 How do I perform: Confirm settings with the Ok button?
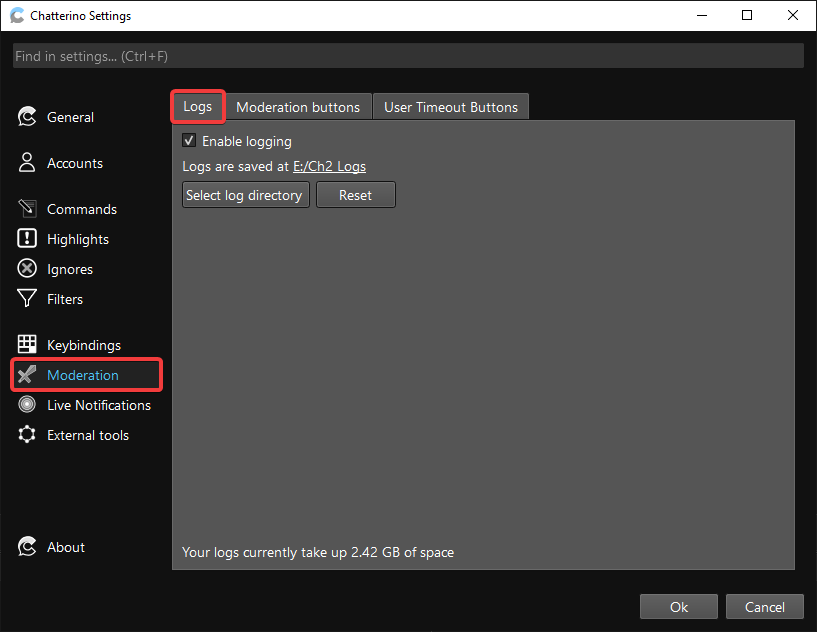click(678, 606)
